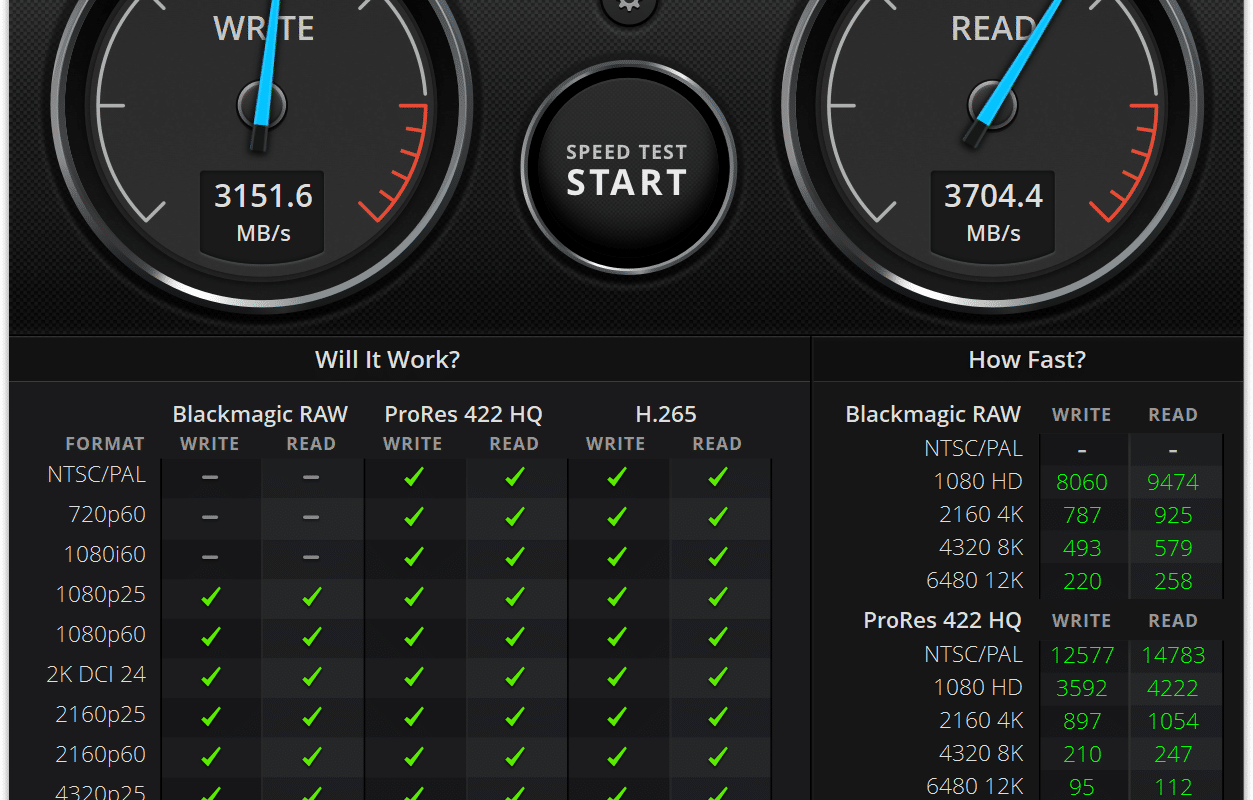This screenshot has height=800, width=1253.
Task: Click the H.265 write checkmark for 720p60
Action: click(616, 517)
